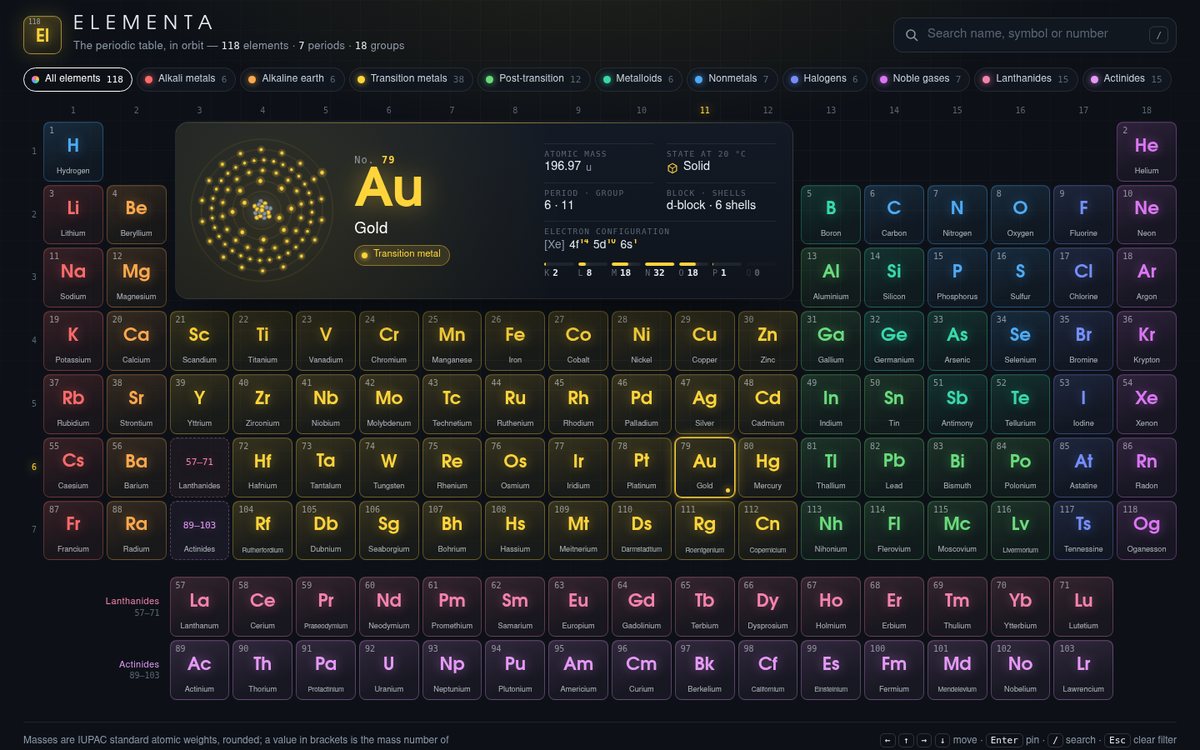The width and height of the screenshot is (1200, 750).
Task: Select the Oganesson element tile
Action: 1146,530
